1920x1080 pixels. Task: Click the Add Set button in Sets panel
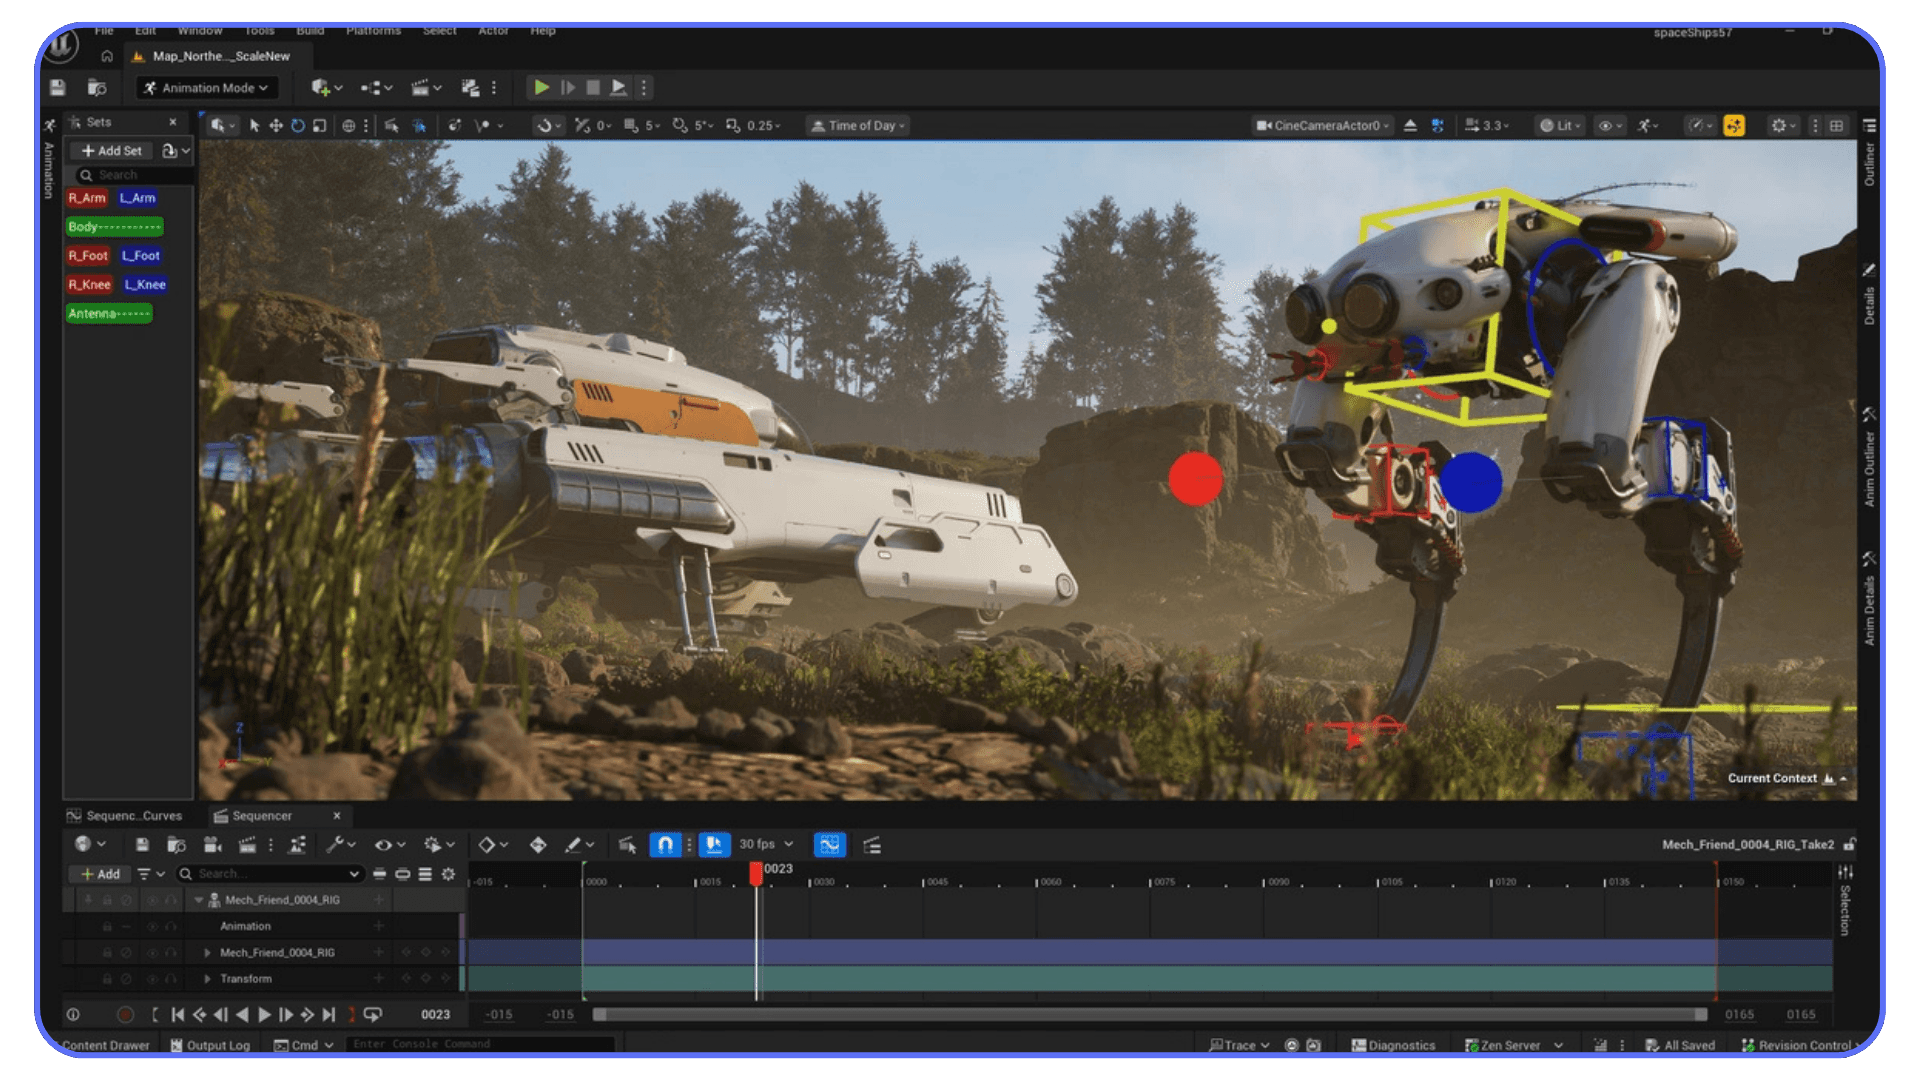(111, 150)
